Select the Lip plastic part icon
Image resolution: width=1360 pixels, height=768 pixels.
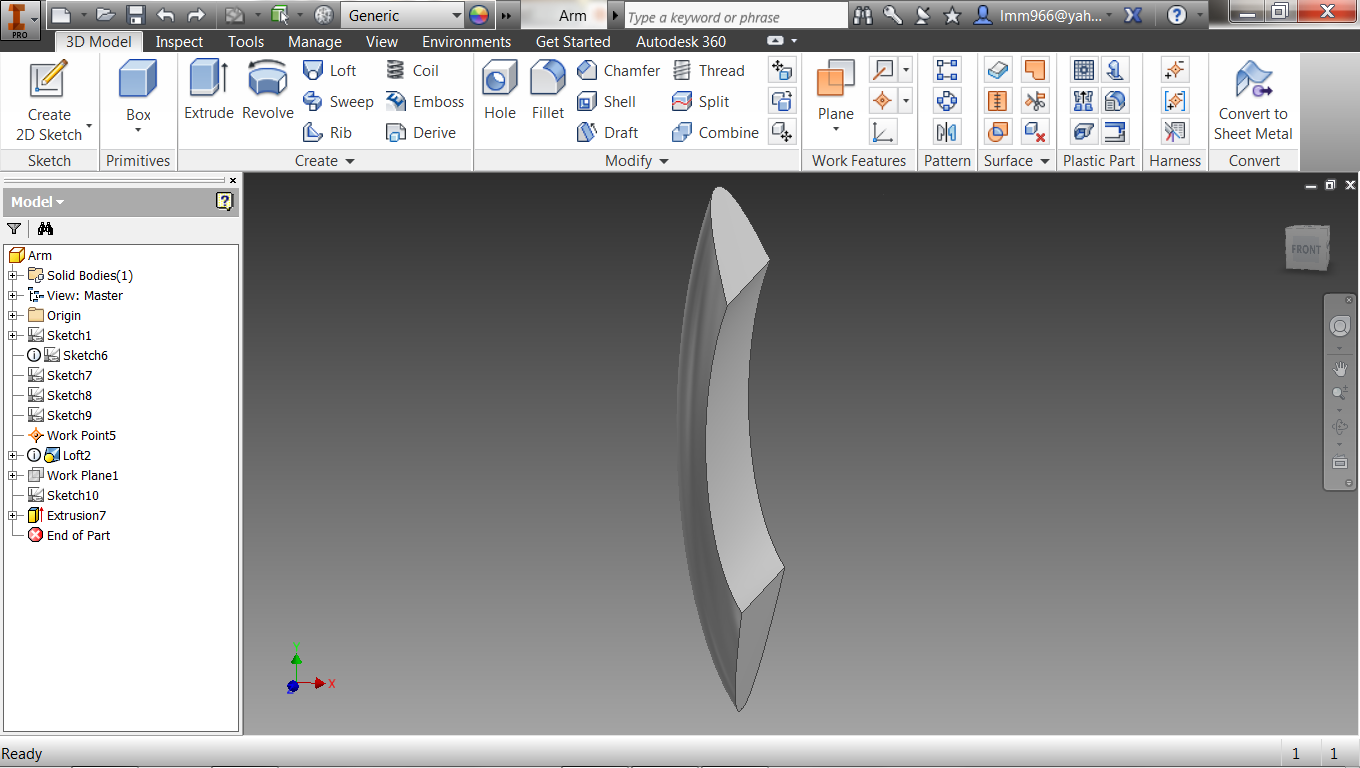(x=1116, y=132)
